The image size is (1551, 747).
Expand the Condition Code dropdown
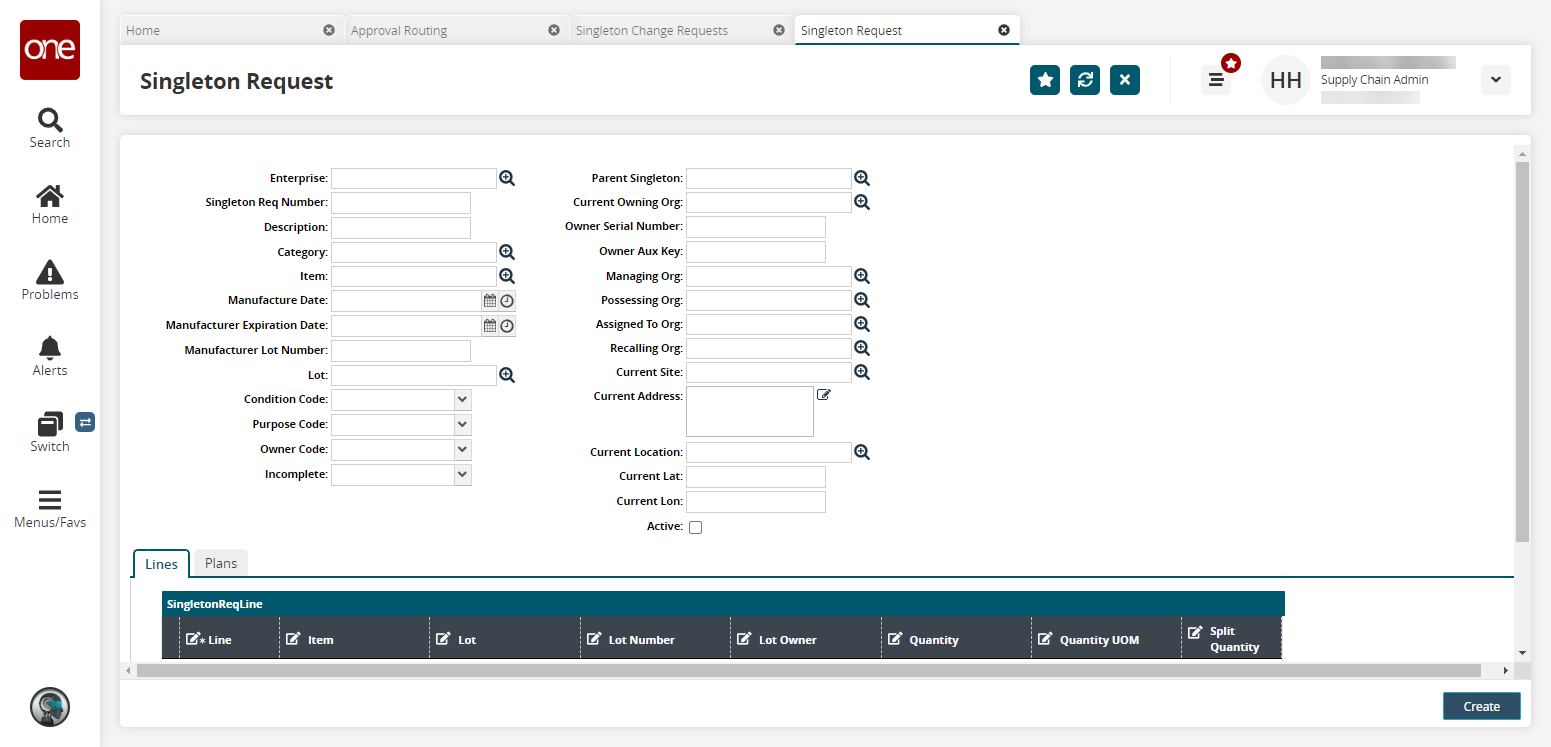[462, 399]
